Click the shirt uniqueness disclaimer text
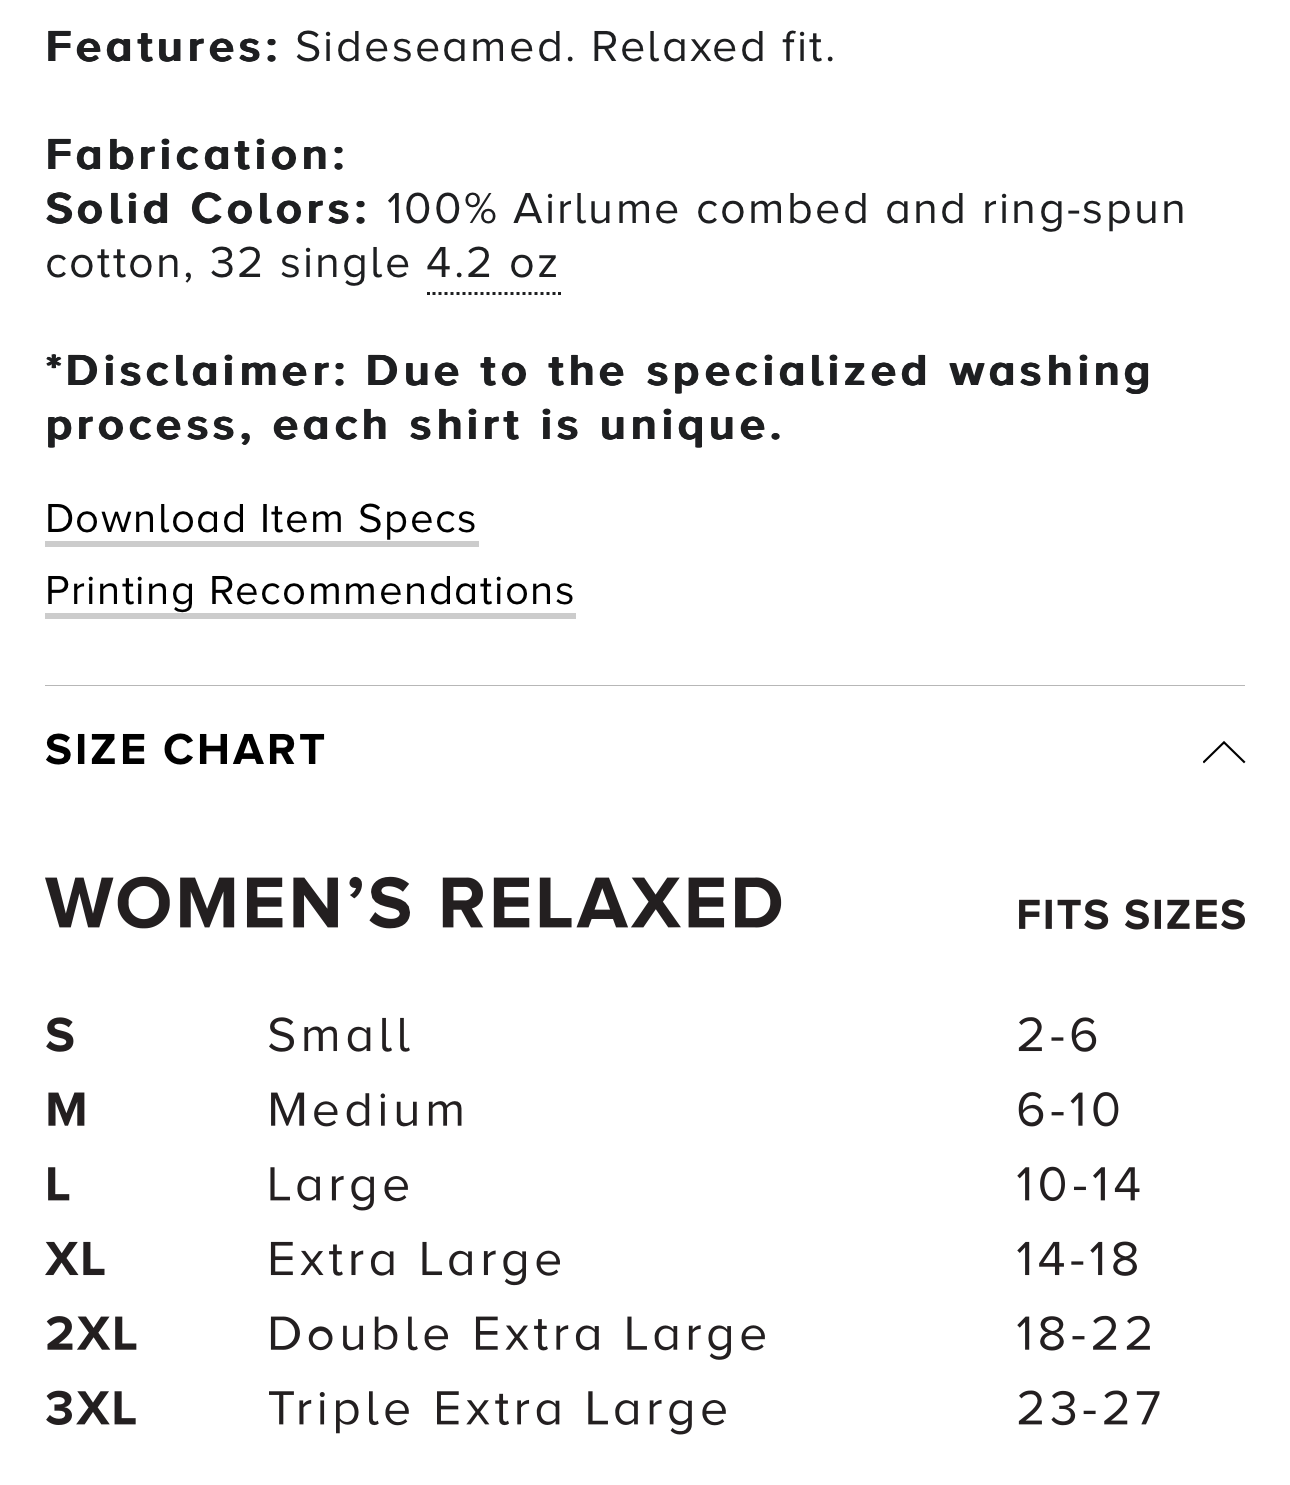 tap(598, 398)
